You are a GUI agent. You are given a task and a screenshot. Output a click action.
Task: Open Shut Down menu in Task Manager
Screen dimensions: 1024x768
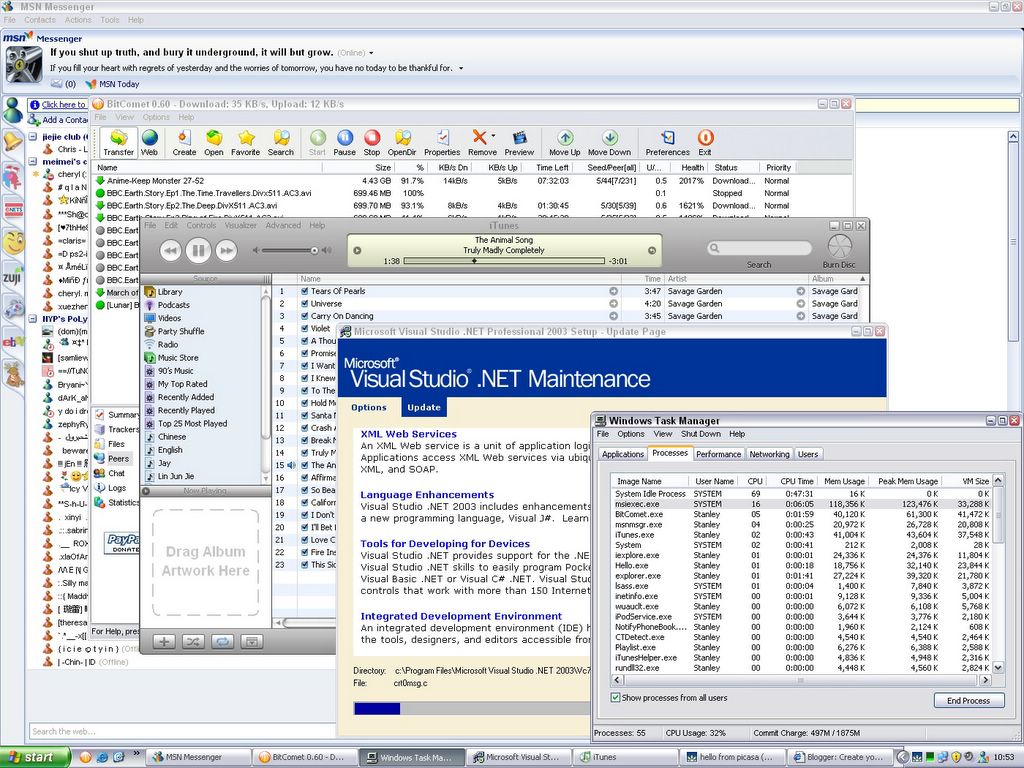(701, 434)
